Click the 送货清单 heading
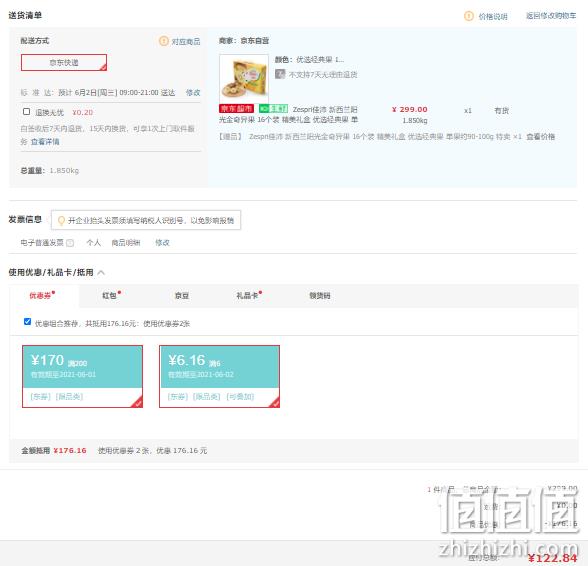The image size is (588, 566). tap(25, 15)
